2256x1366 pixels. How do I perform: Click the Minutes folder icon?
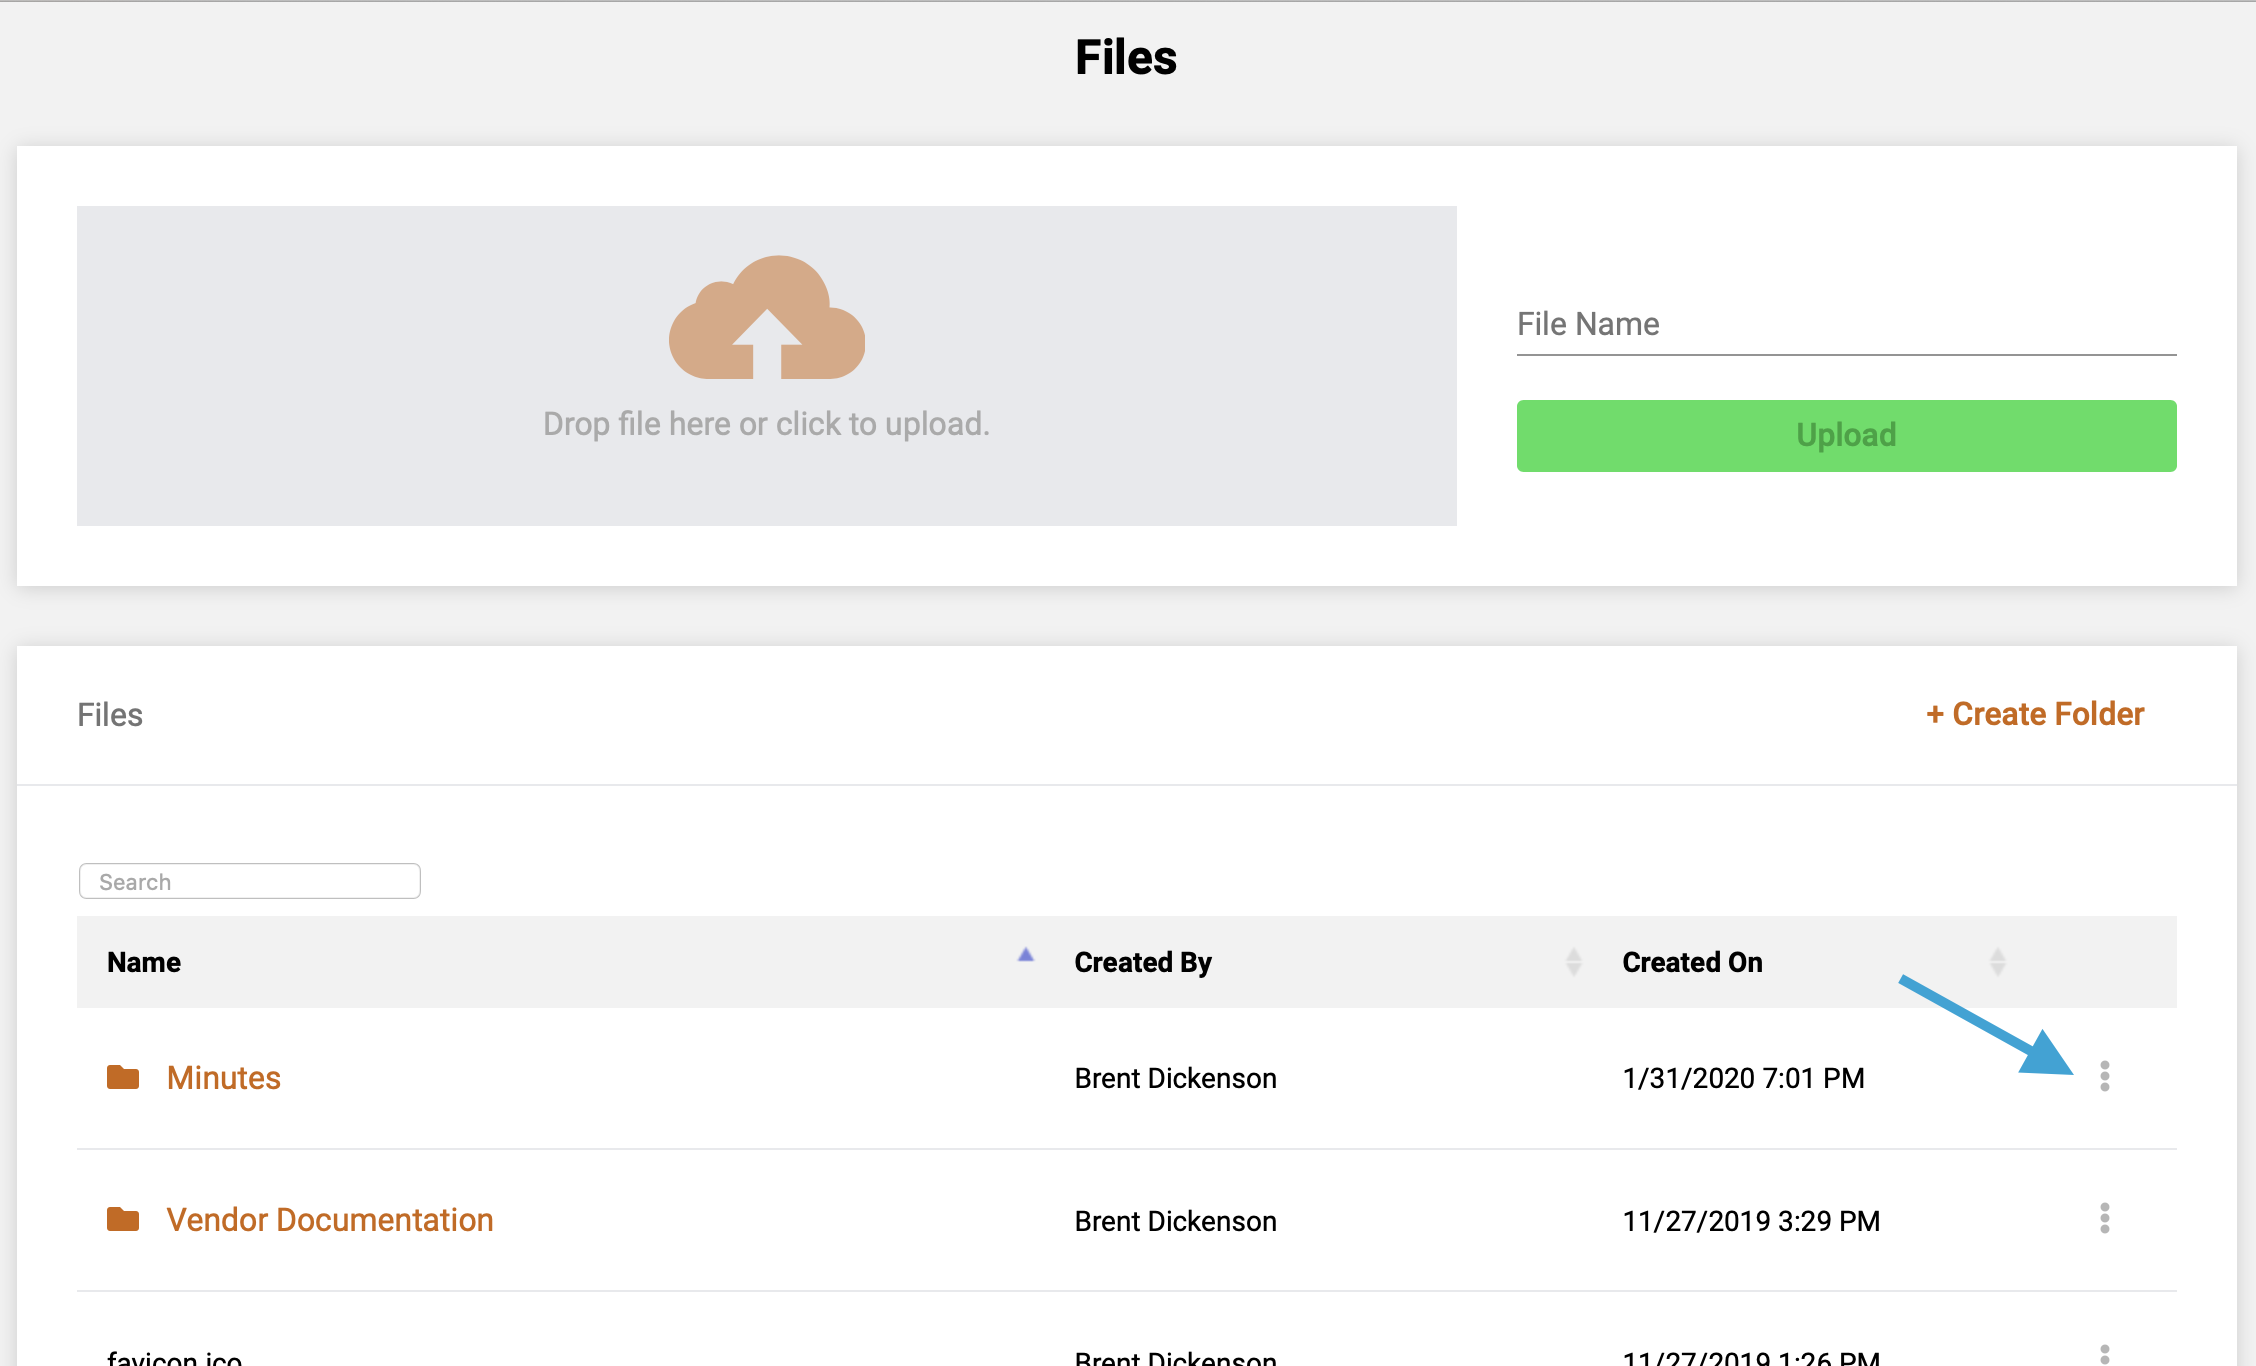123,1077
